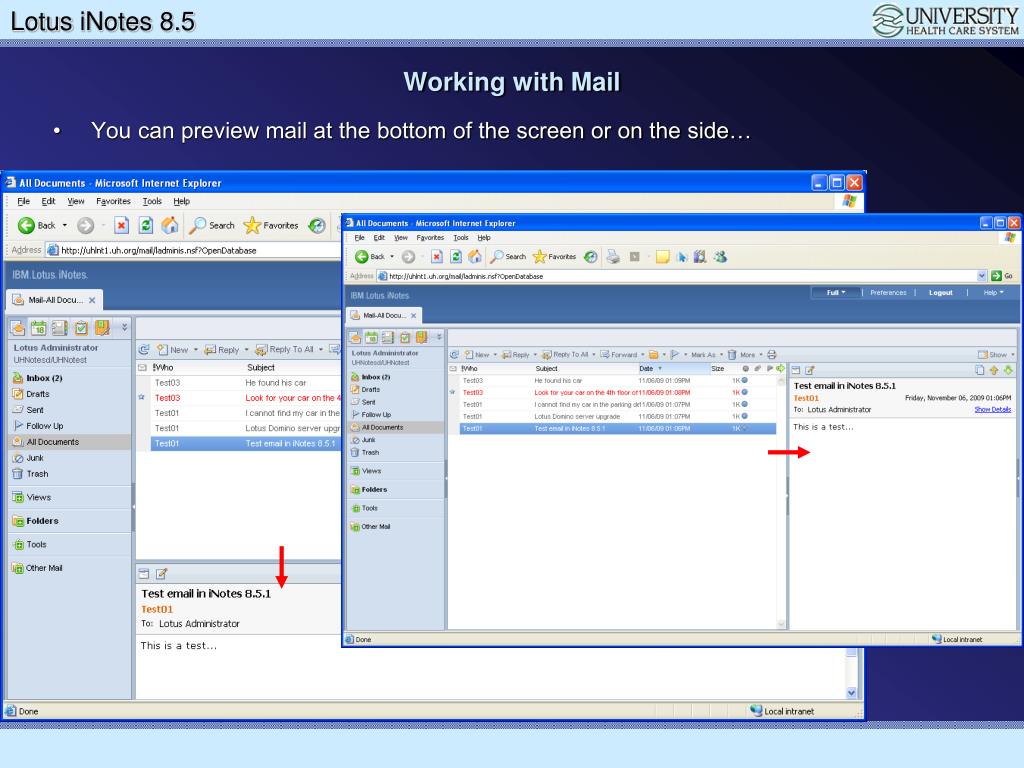This screenshot has height=768, width=1024.
Task: Click the edit icon above the bottom preview in back window
Action: point(161,574)
